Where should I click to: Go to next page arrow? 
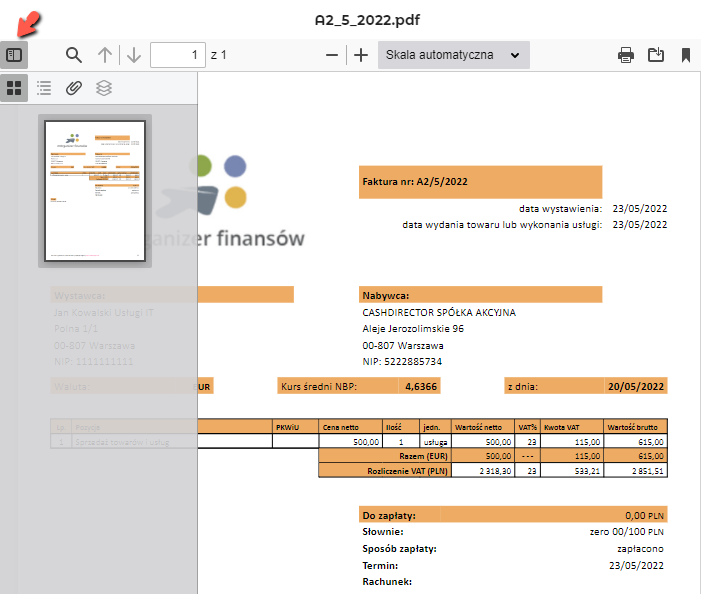coord(134,55)
